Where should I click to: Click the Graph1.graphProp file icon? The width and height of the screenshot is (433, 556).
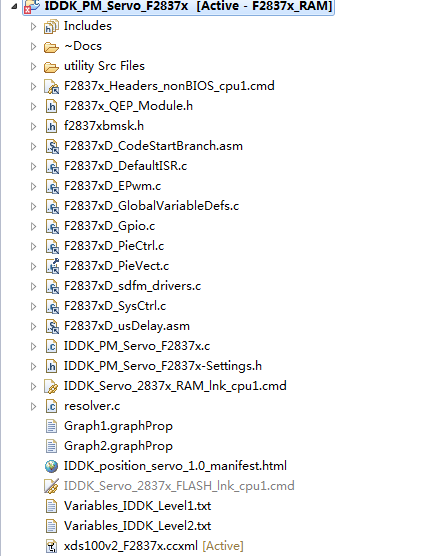51,426
